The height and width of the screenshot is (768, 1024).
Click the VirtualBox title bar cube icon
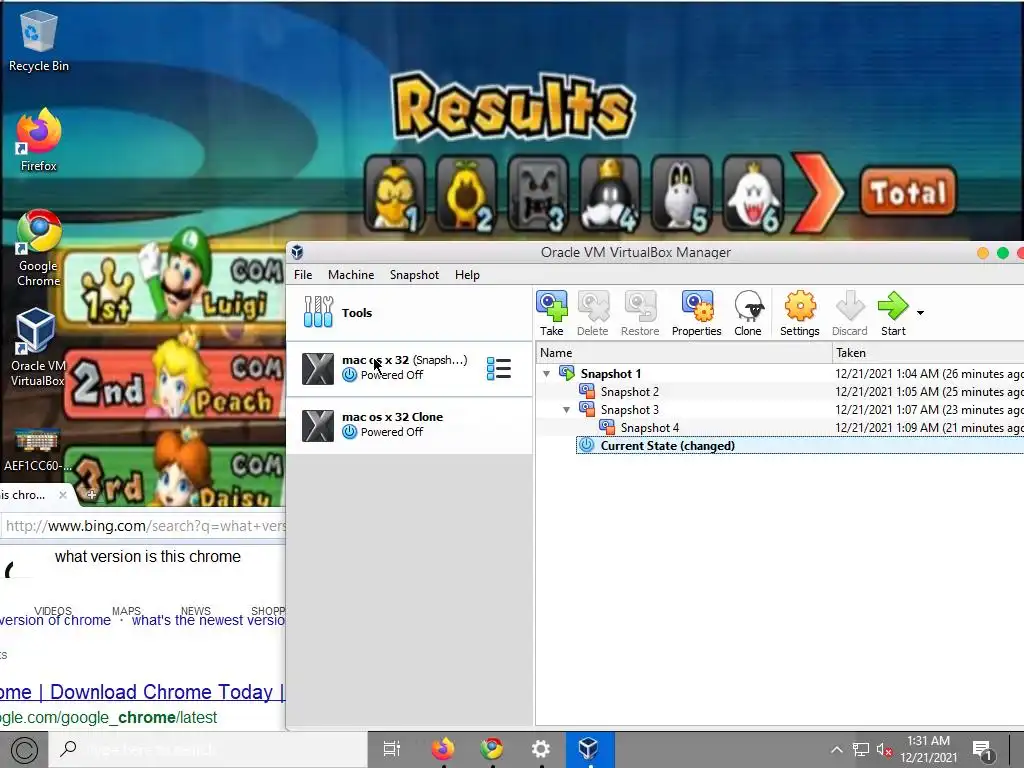(x=297, y=252)
